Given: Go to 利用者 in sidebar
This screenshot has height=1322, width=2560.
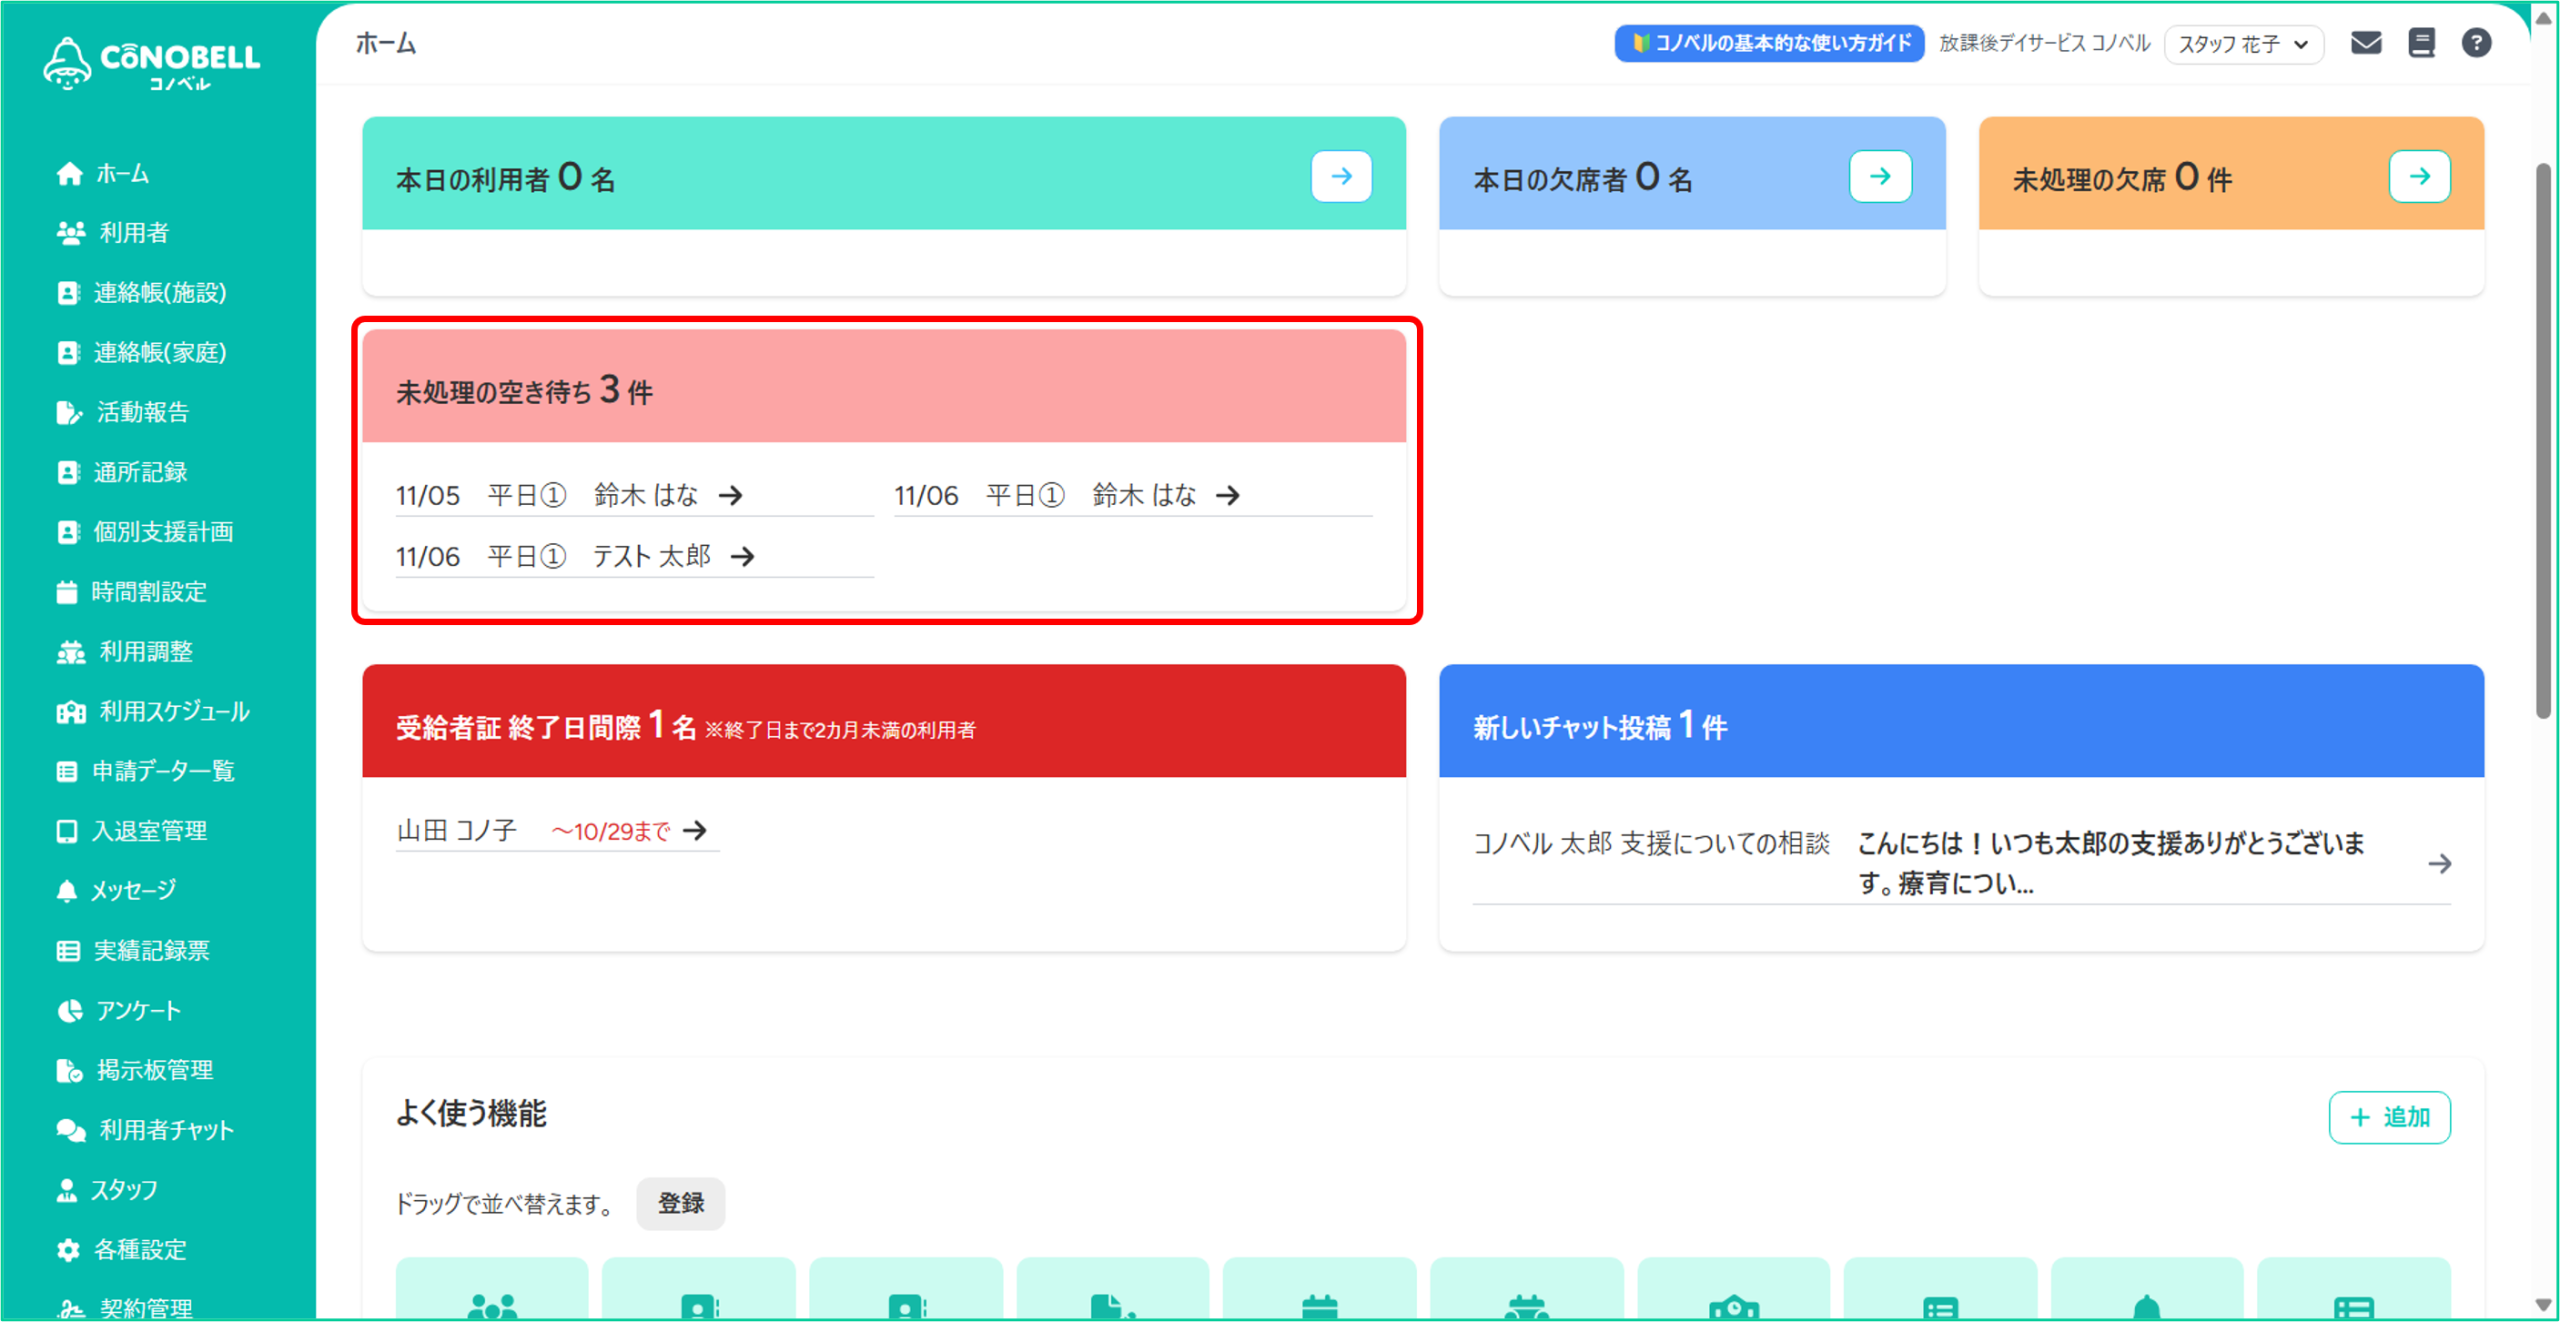Looking at the screenshot, I should (133, 233).
